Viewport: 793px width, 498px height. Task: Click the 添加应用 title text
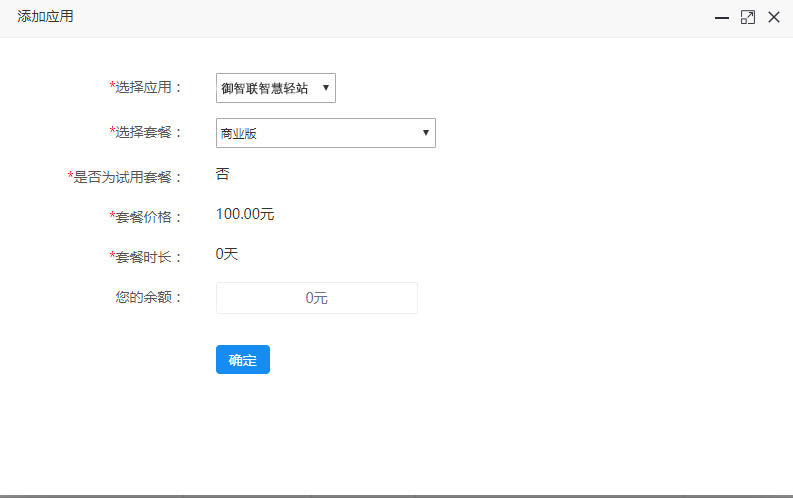click(x=45, y=17)
